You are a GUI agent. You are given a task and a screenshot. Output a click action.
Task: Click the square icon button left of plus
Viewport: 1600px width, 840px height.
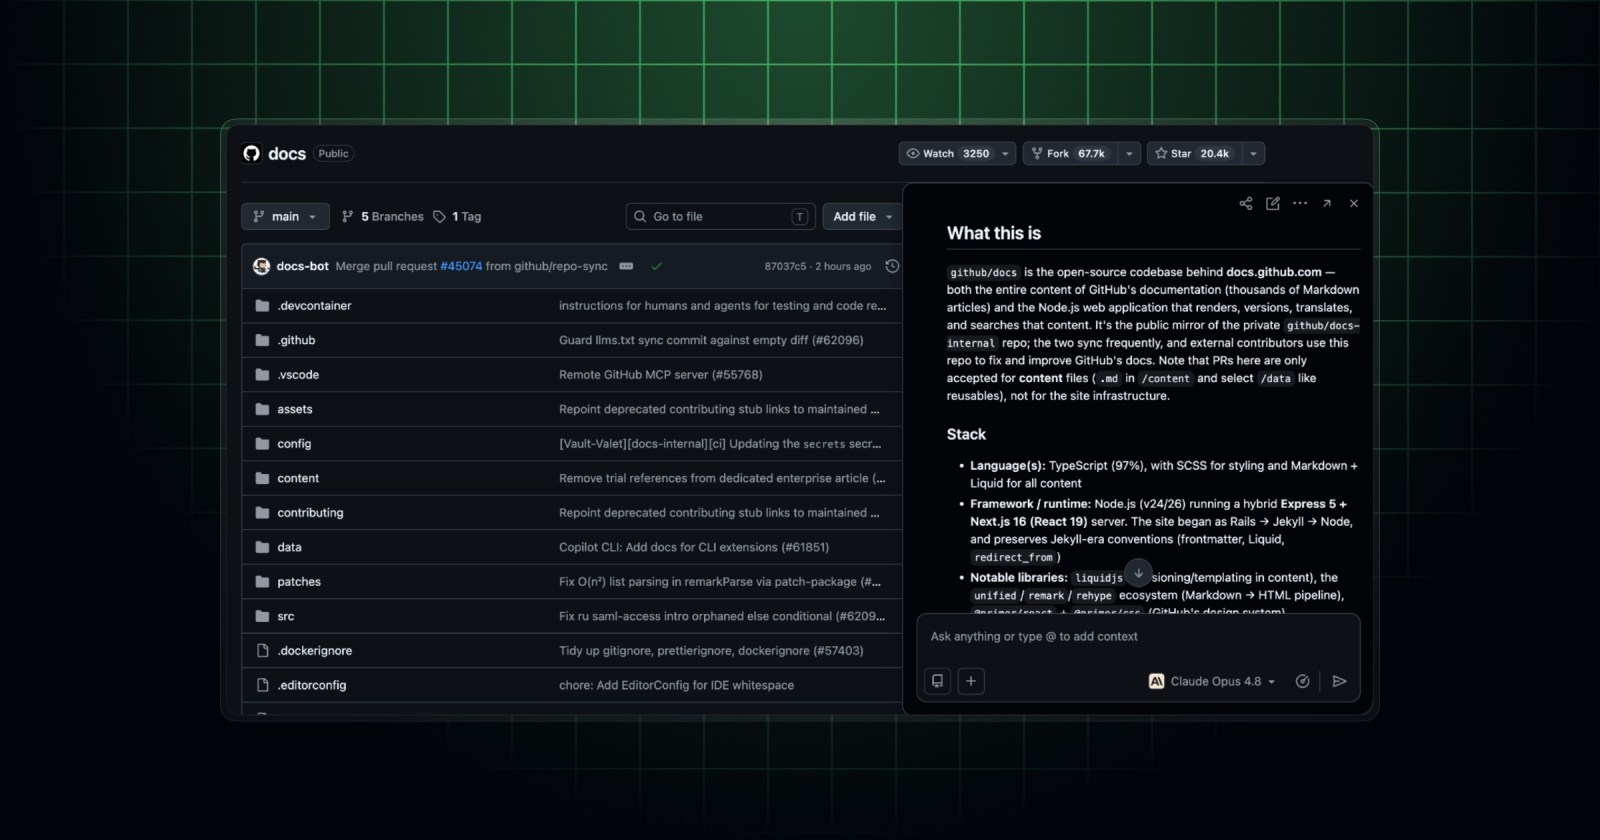937,681
